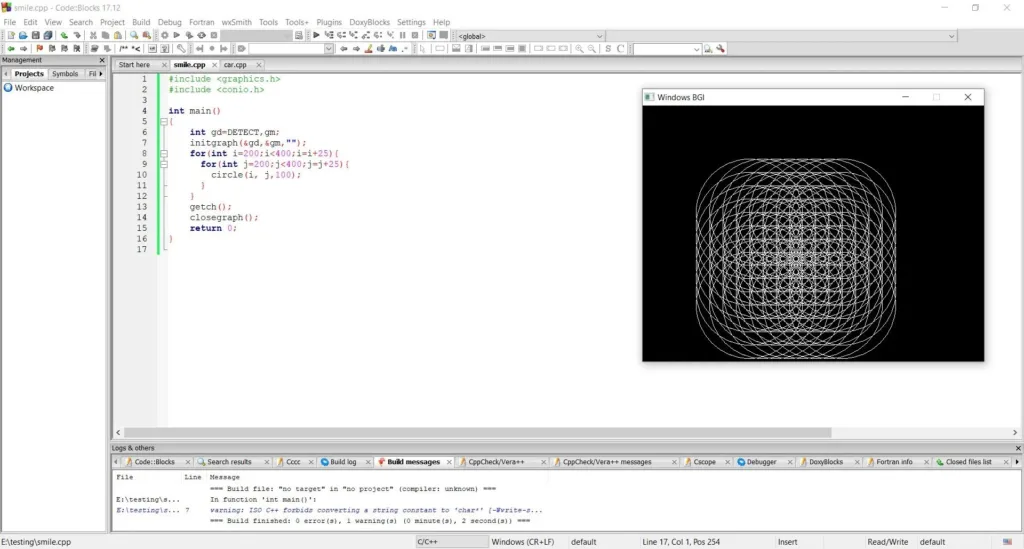This screenshot has width=1024, height=549.
Task: Select the Symbols tab in Management panel
Action: [x=65, y=74]
